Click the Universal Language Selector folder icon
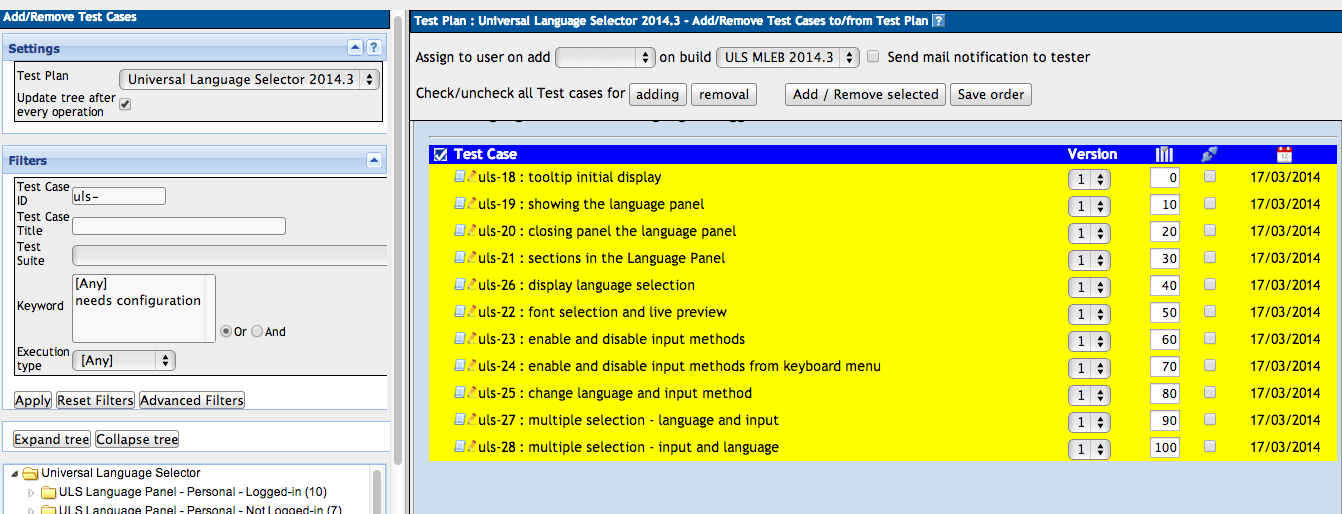Screen dimensions: 1342x514 [30, 473]
